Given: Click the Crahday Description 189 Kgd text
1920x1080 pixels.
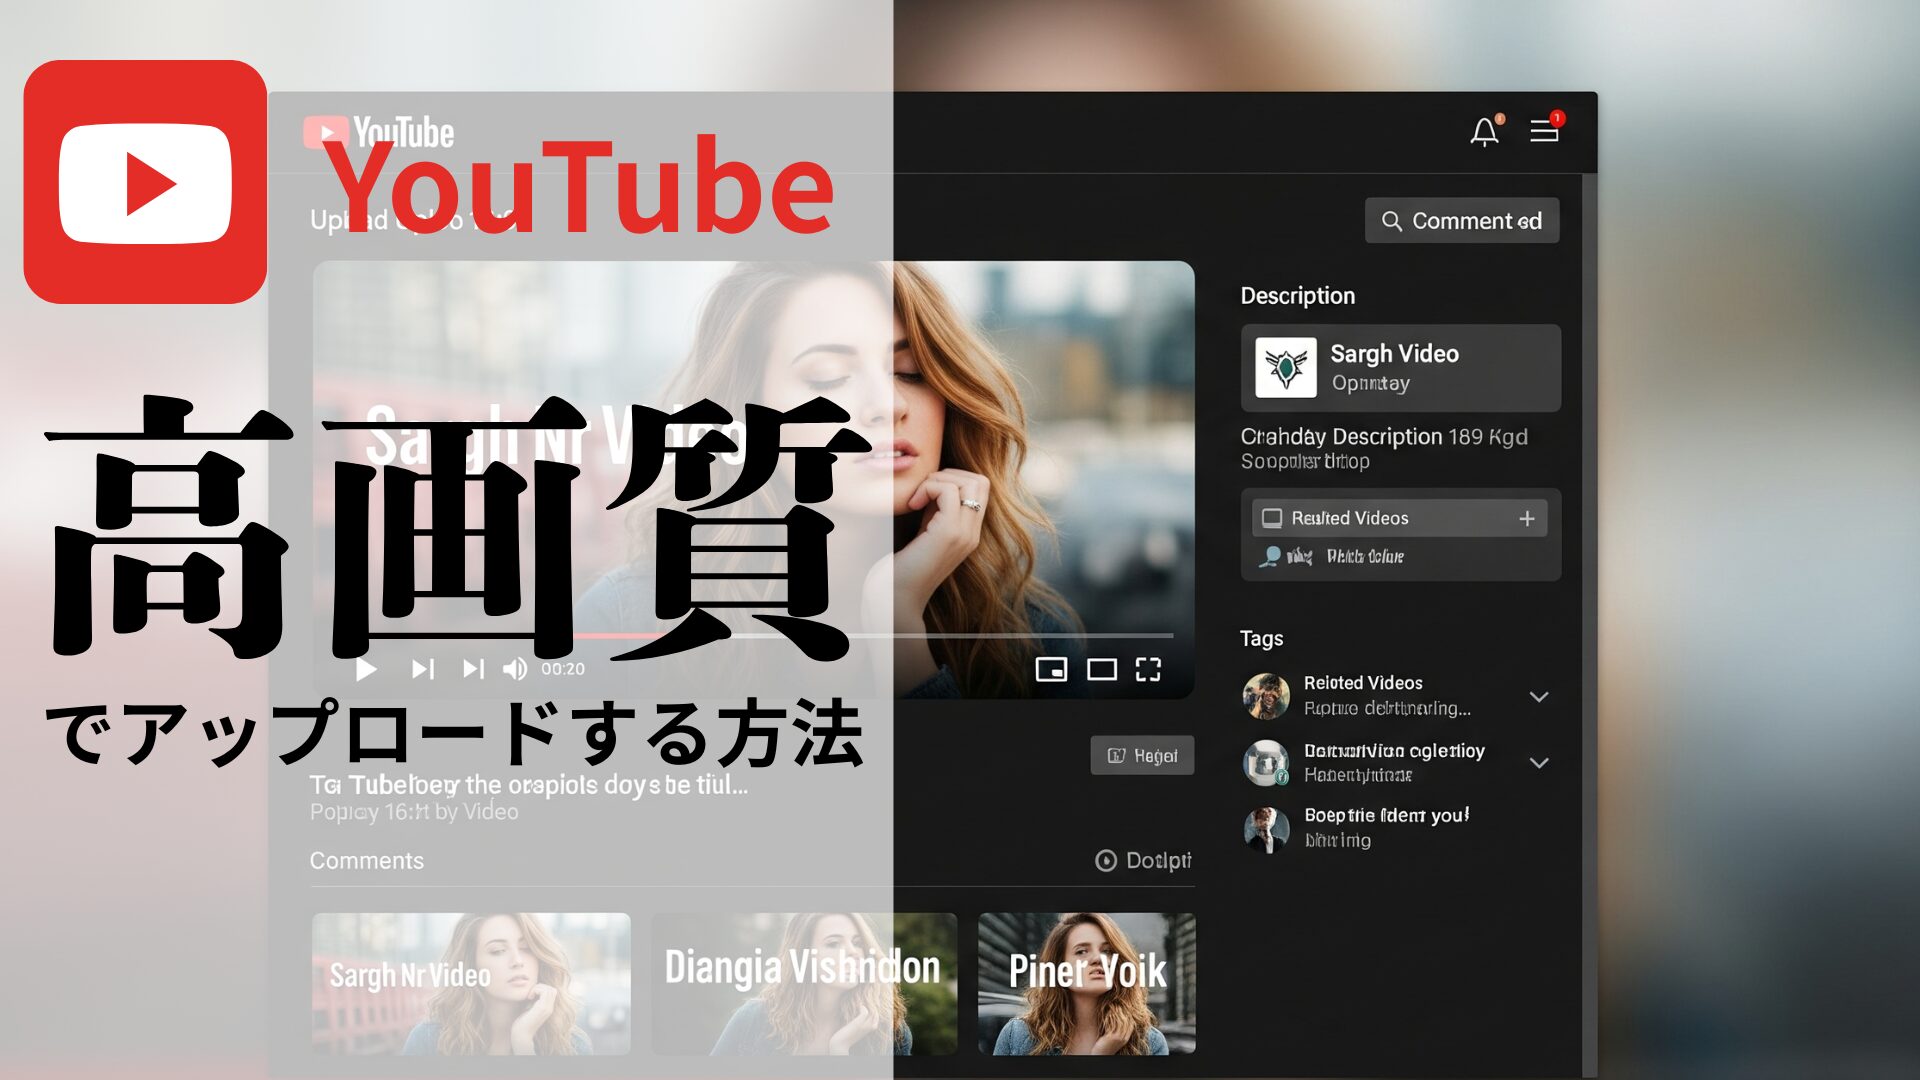Looking at the screenshot, I should [x=1384, y=437].
